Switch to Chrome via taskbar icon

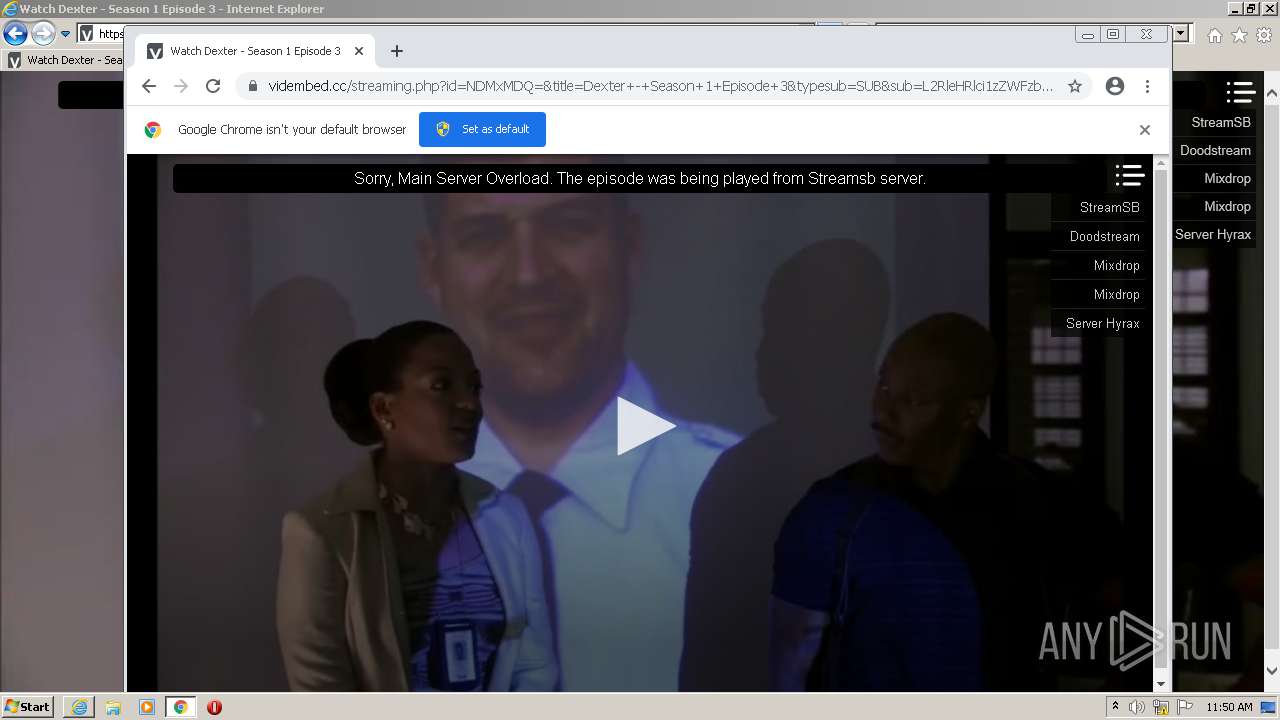pos(181,707)
